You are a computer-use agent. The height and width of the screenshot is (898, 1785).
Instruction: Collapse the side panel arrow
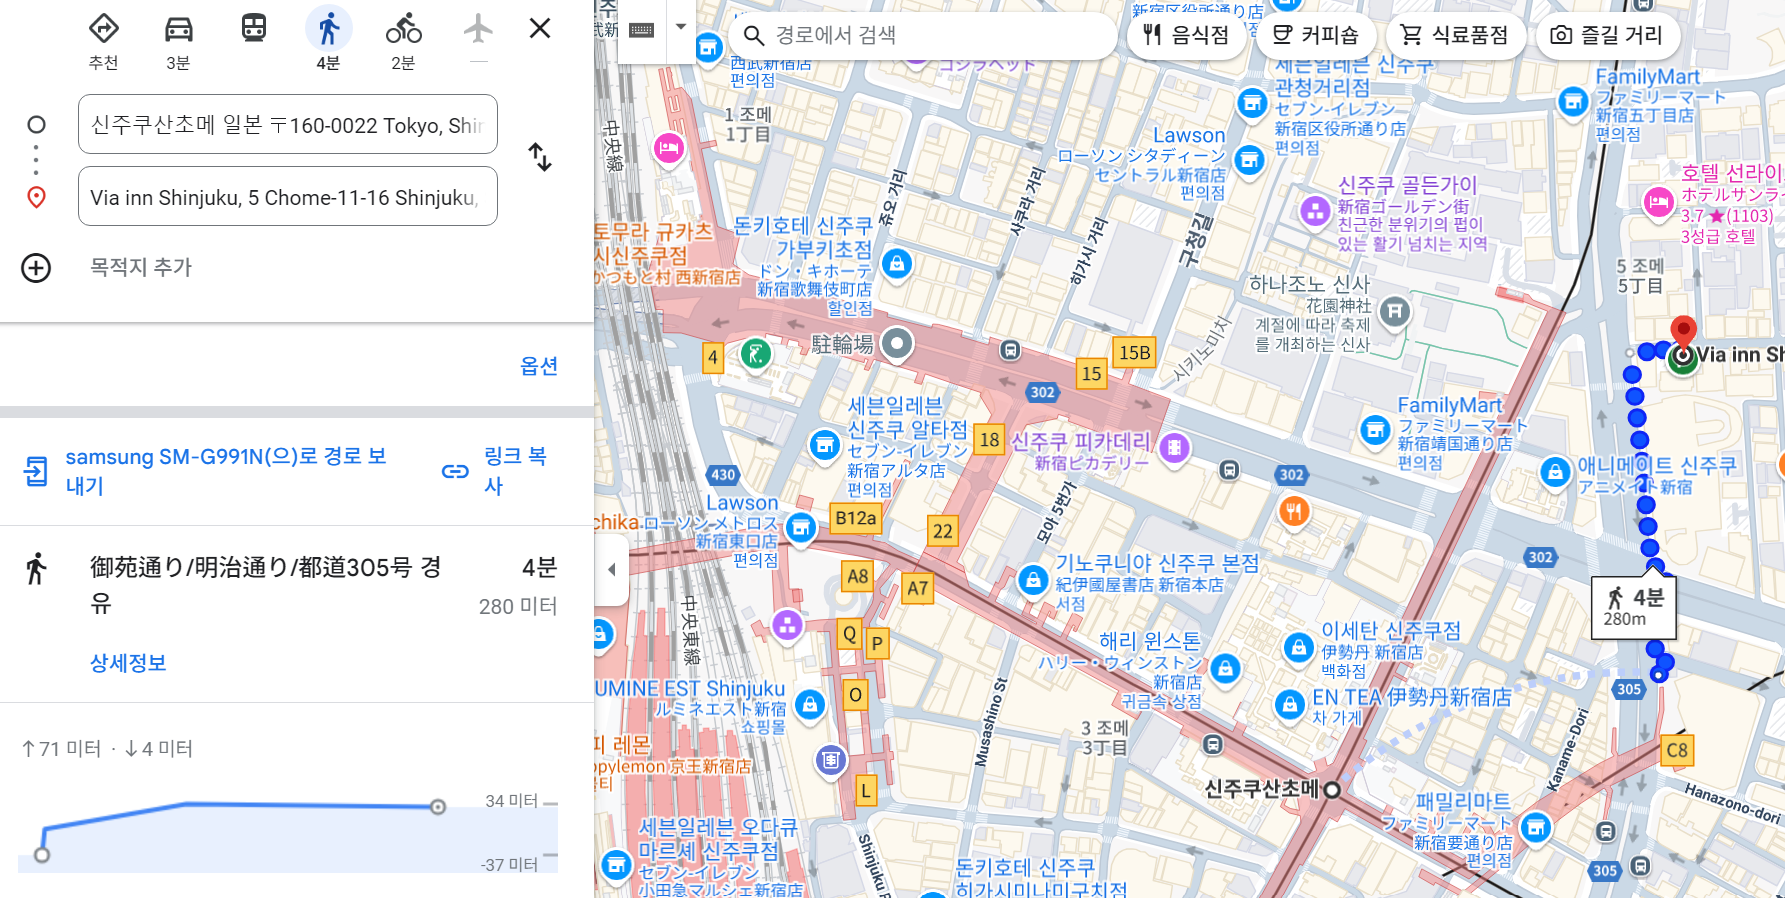612,570
